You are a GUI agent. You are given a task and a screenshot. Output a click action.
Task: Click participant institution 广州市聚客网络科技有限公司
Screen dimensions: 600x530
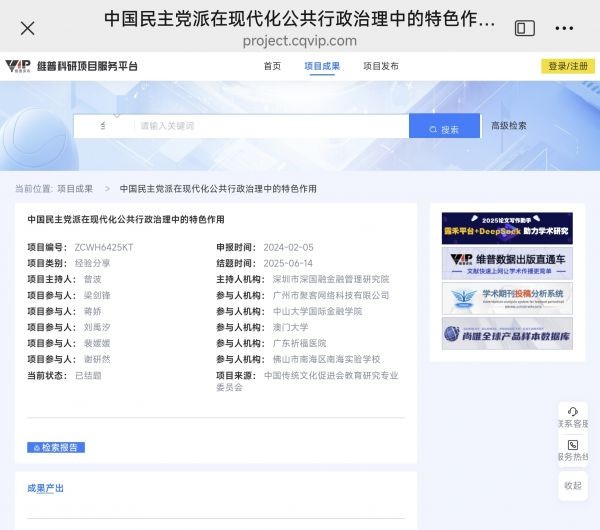click(x=331, y=295)
